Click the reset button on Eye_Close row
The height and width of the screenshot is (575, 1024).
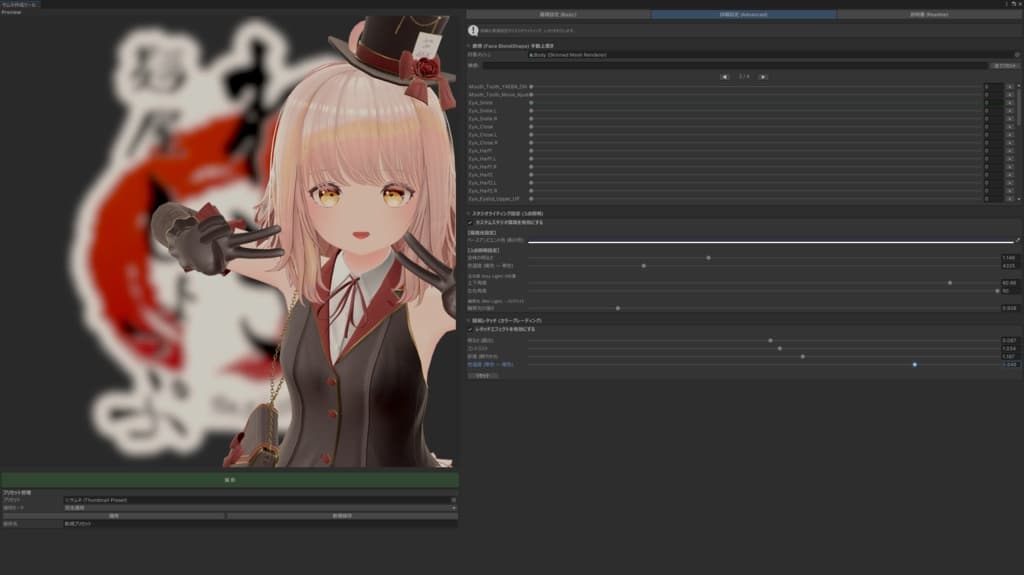coord(1010,127)
